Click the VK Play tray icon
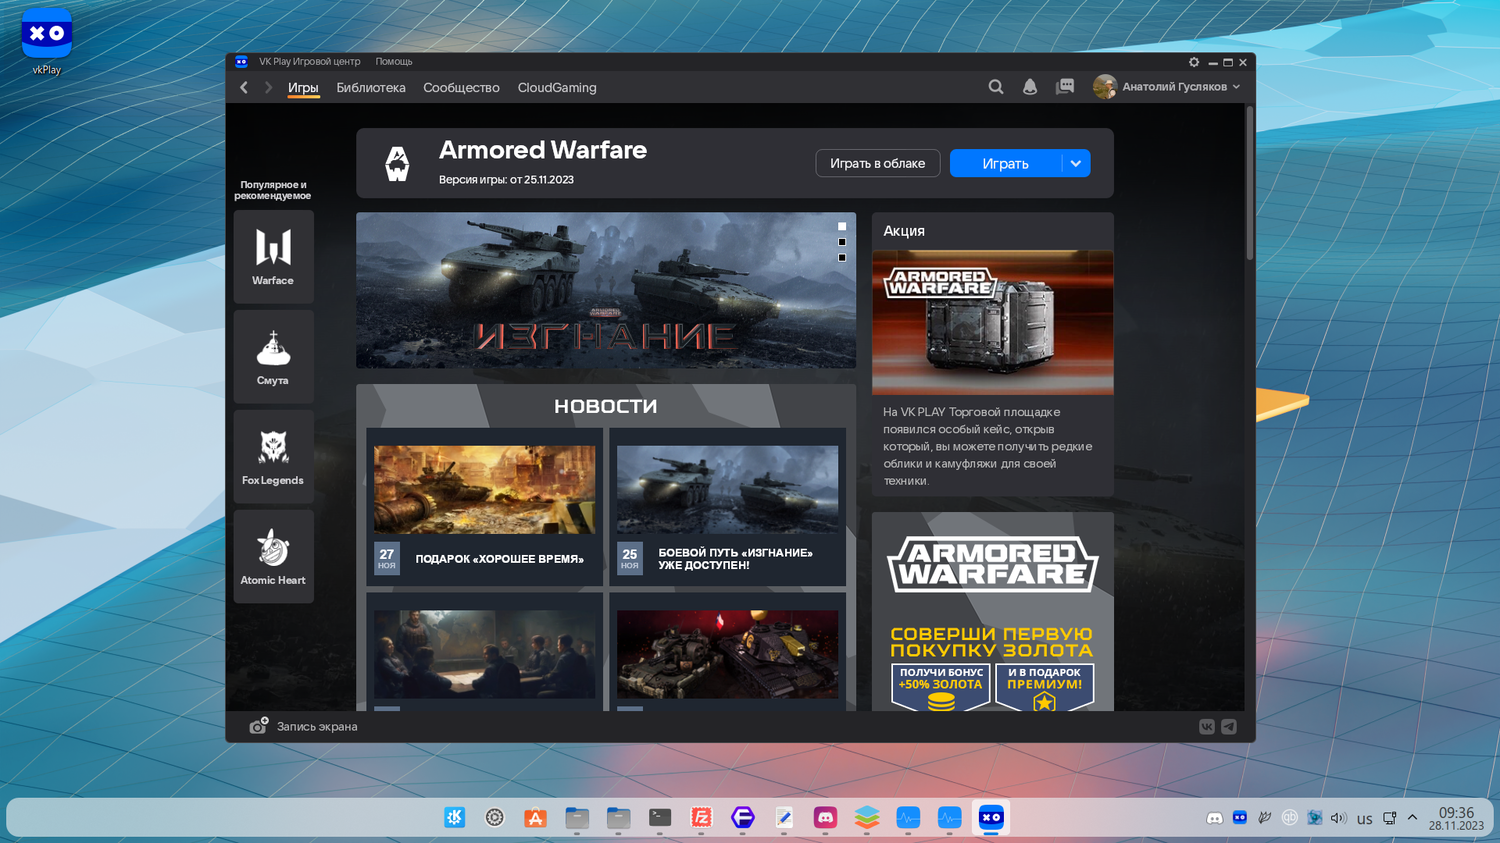The height and width of the screenshot is (843, 1500). pos(1240,818)
